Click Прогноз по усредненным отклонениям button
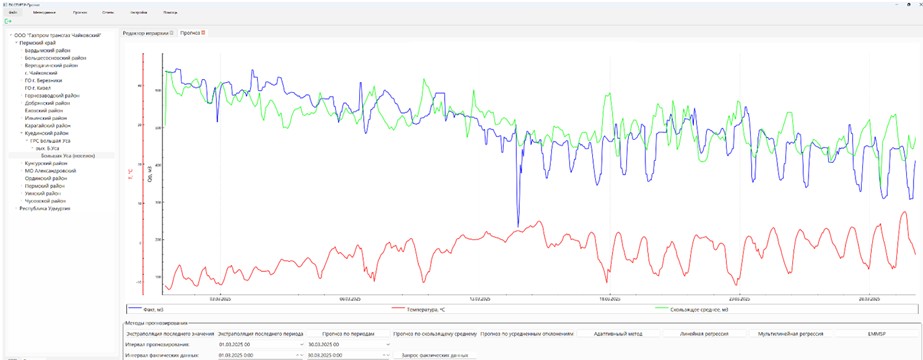923x360 pixels. [x=526, y=334]
